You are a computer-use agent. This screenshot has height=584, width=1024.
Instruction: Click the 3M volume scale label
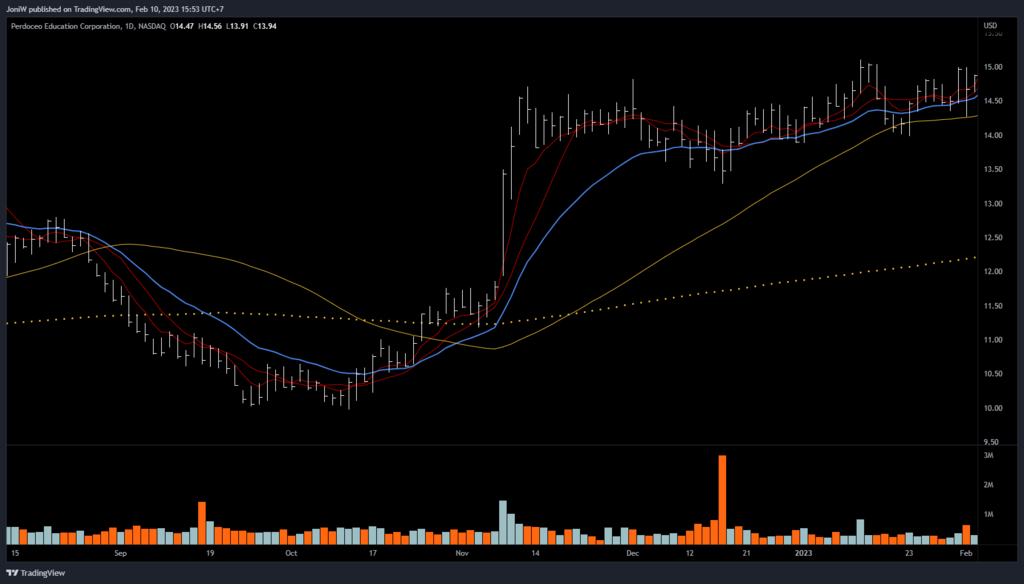pos(988,456)
